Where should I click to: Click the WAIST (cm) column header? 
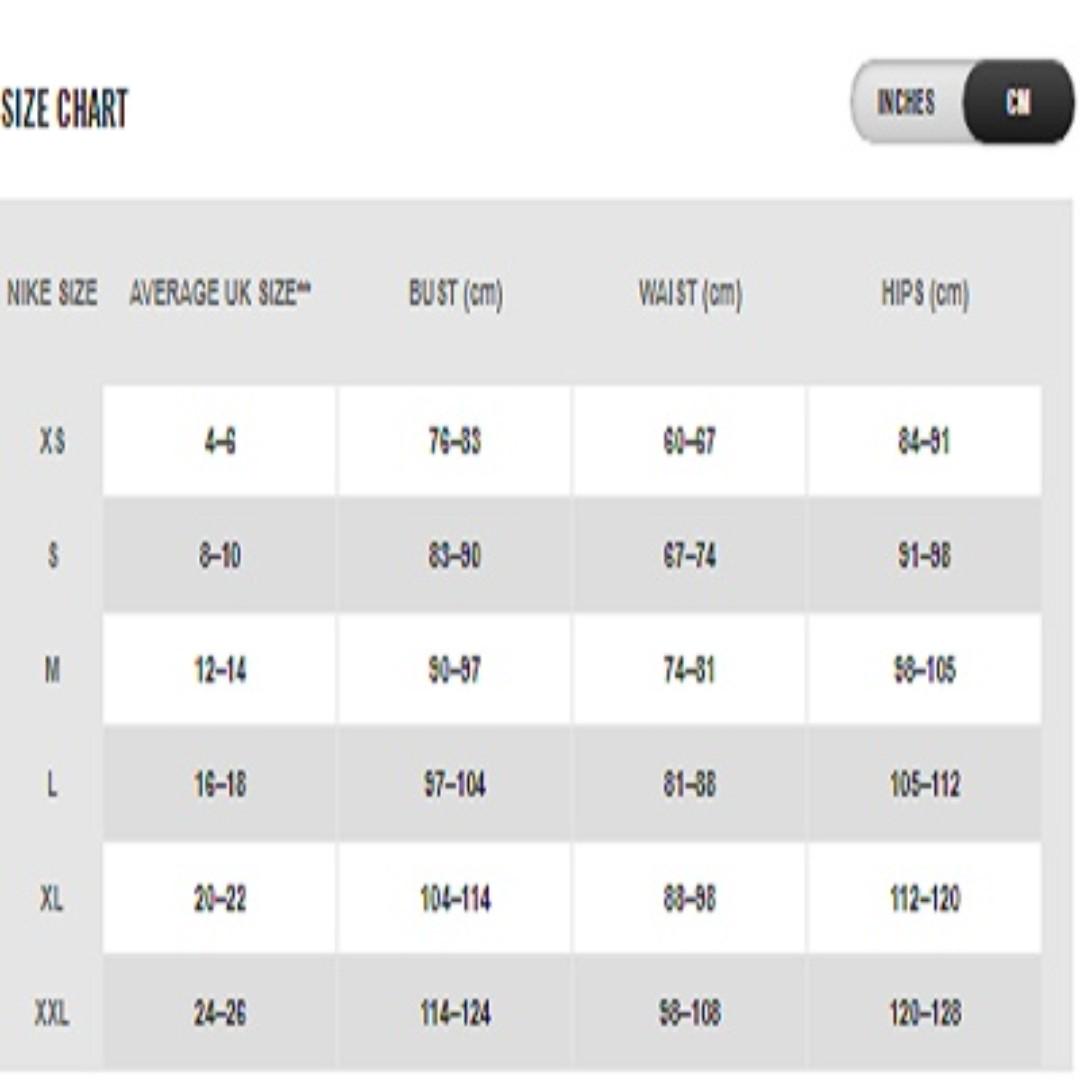690,294
